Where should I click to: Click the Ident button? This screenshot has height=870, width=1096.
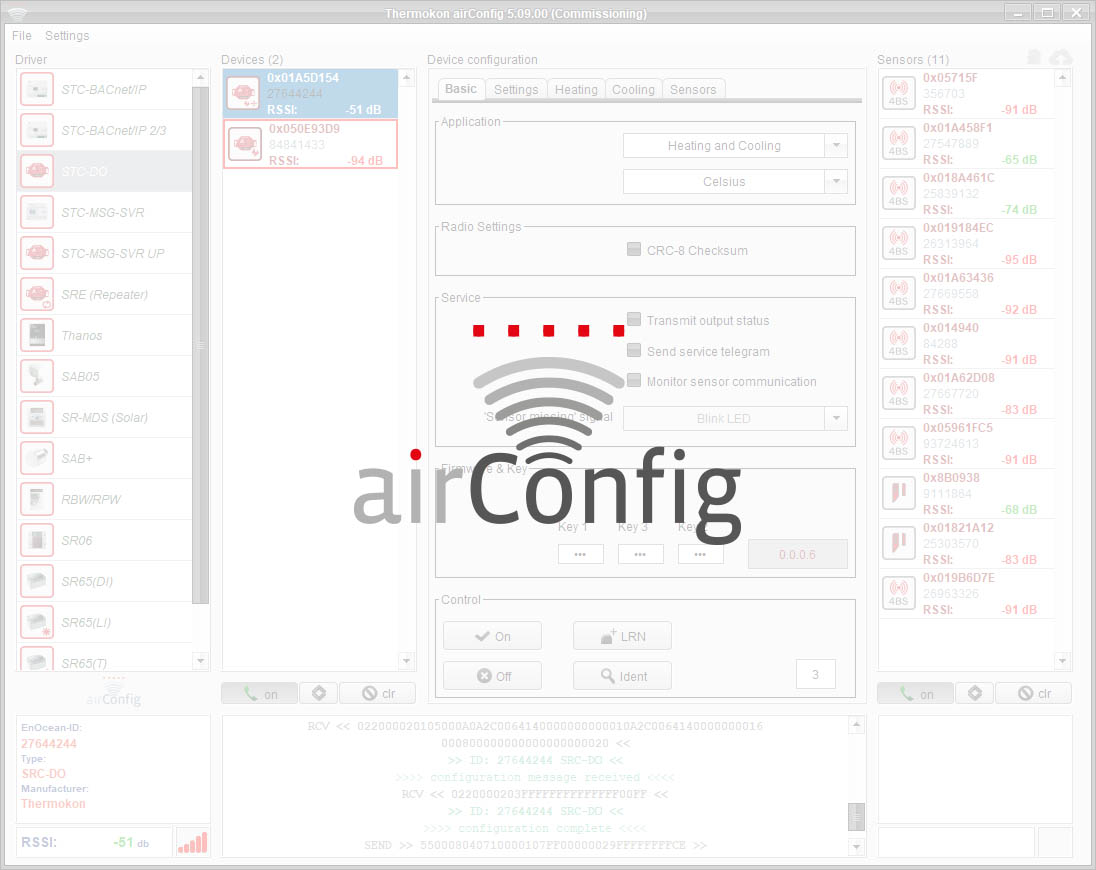coord(622,676)
